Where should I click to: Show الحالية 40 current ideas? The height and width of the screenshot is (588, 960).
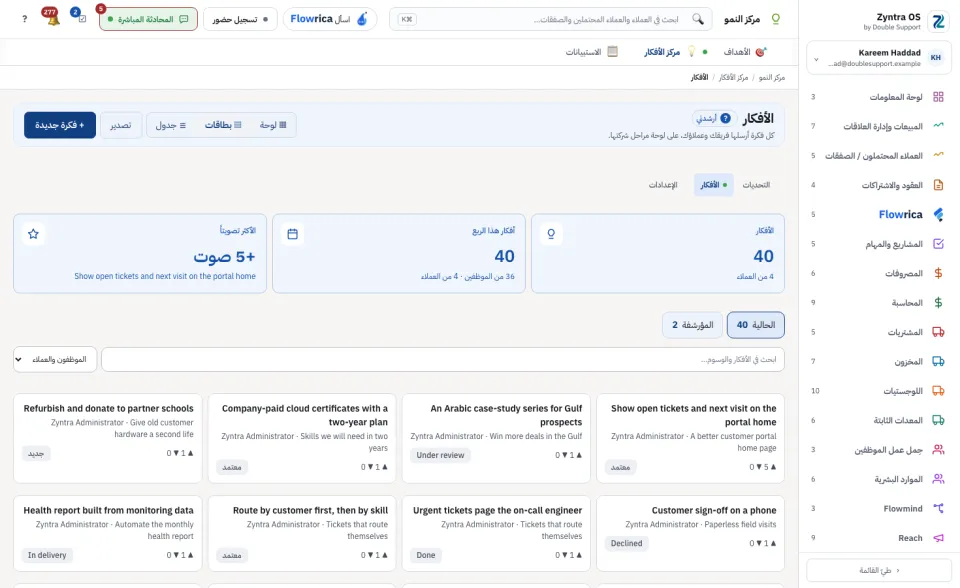pos(756,325)
